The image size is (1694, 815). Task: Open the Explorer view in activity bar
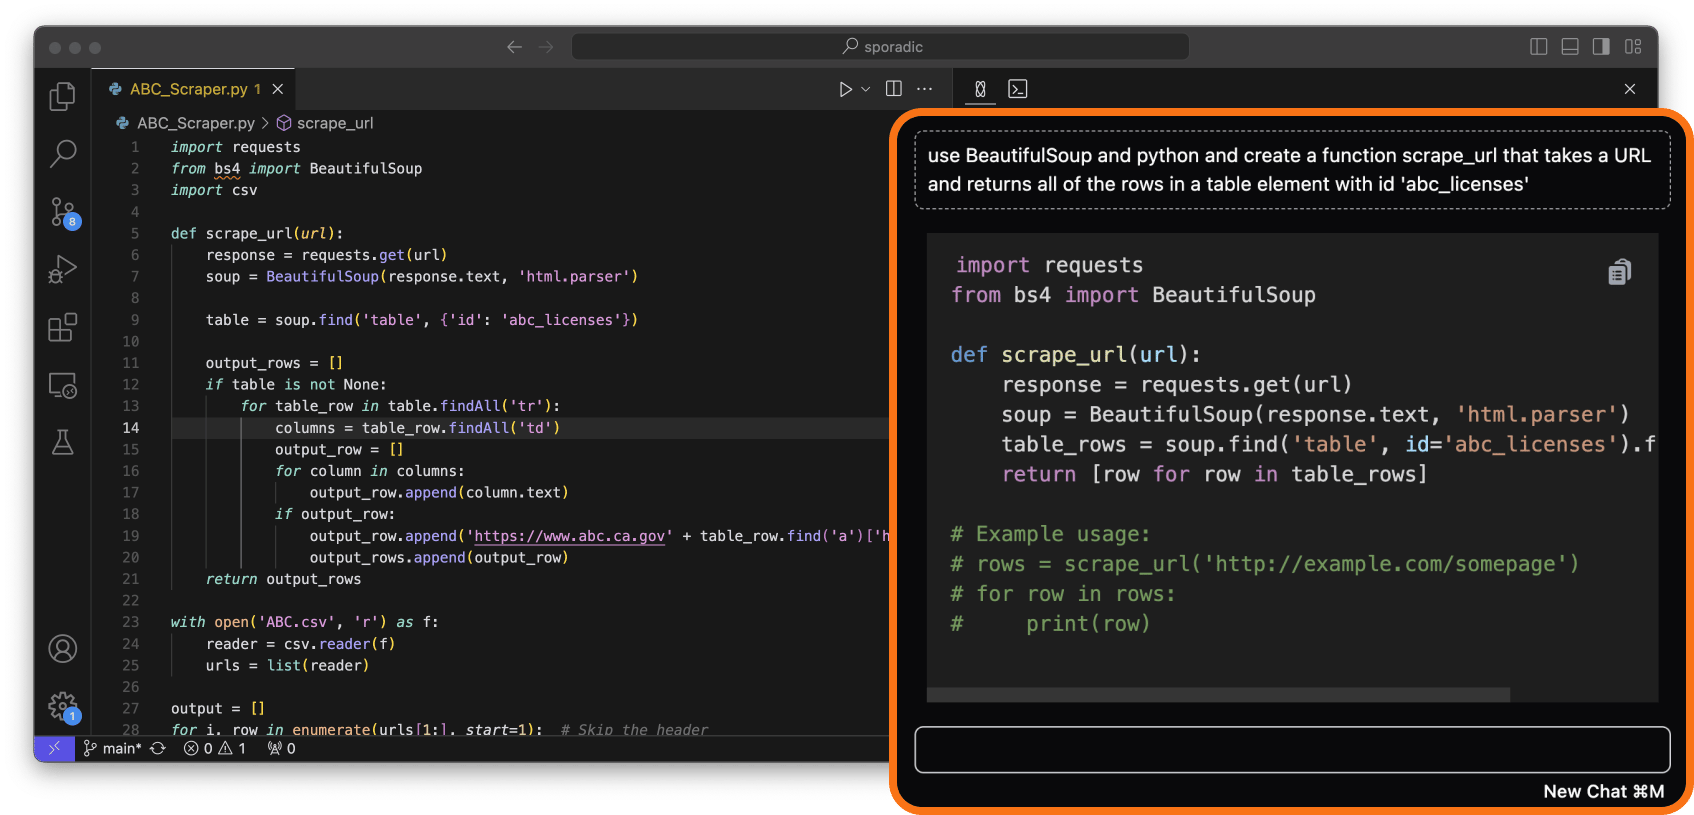62,96
